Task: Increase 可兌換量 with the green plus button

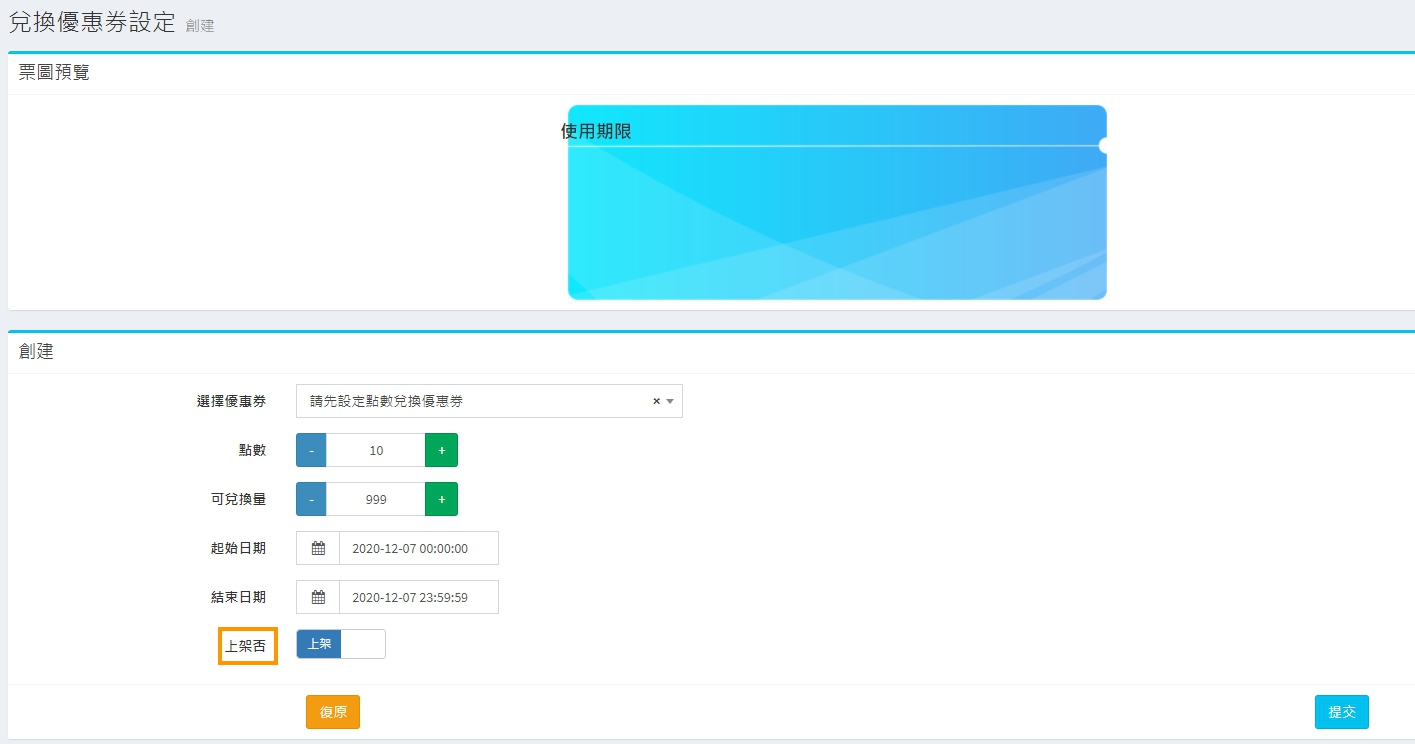Action: click(441, 499)
